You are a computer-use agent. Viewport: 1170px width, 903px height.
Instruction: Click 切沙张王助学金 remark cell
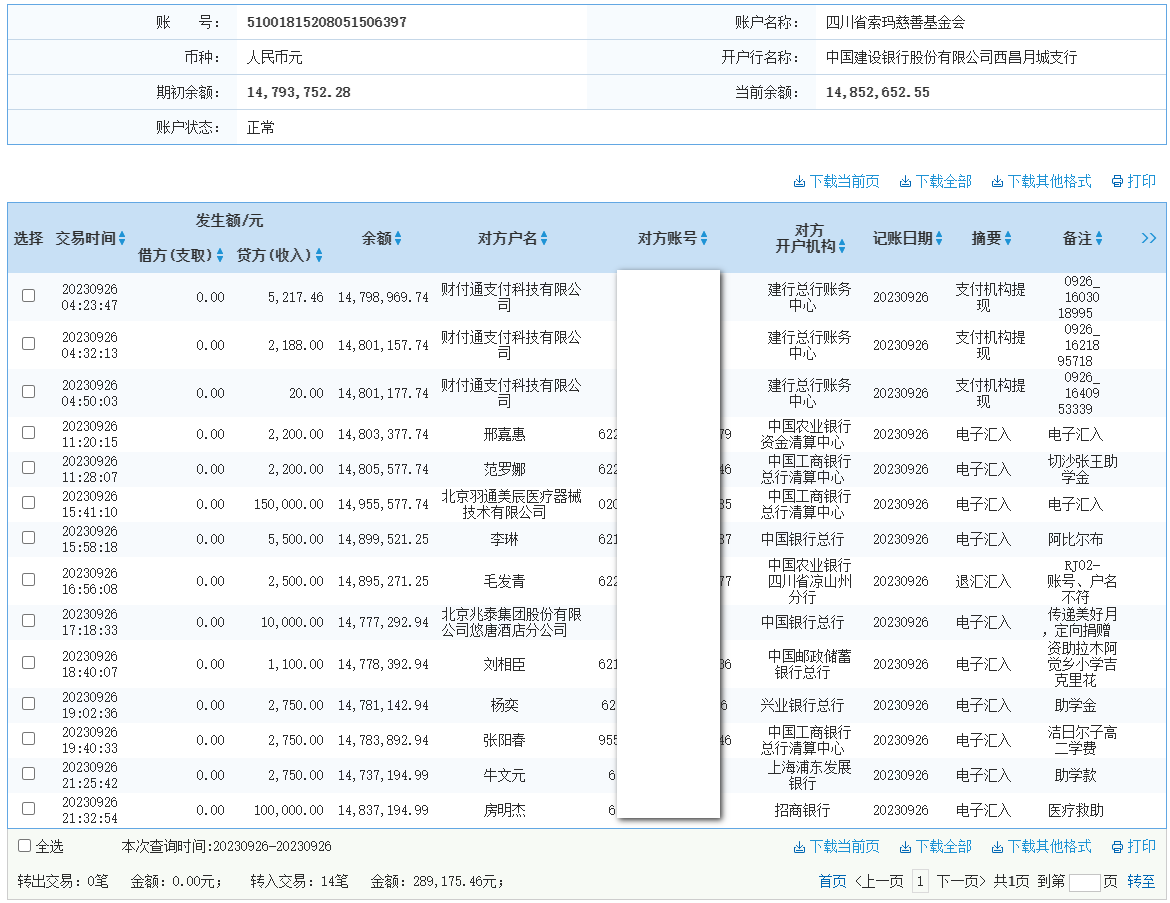tap(1082, 469)
